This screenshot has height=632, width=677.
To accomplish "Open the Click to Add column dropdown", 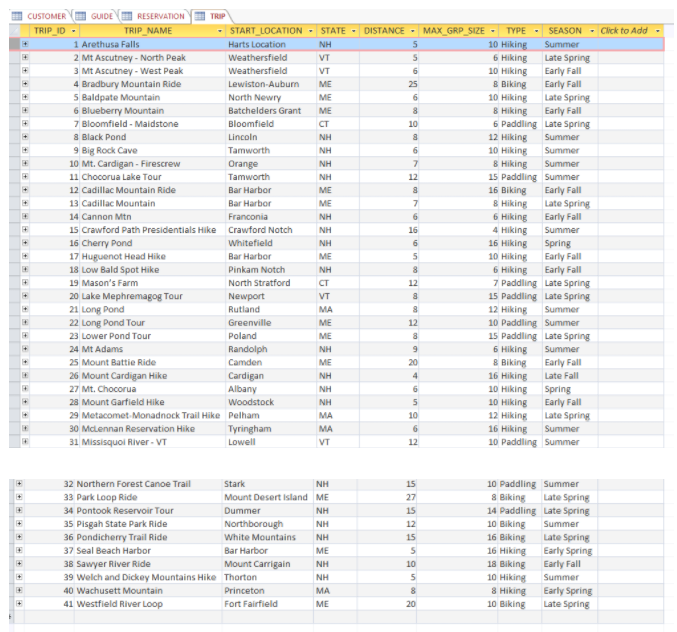I will (x=658, y=31).
